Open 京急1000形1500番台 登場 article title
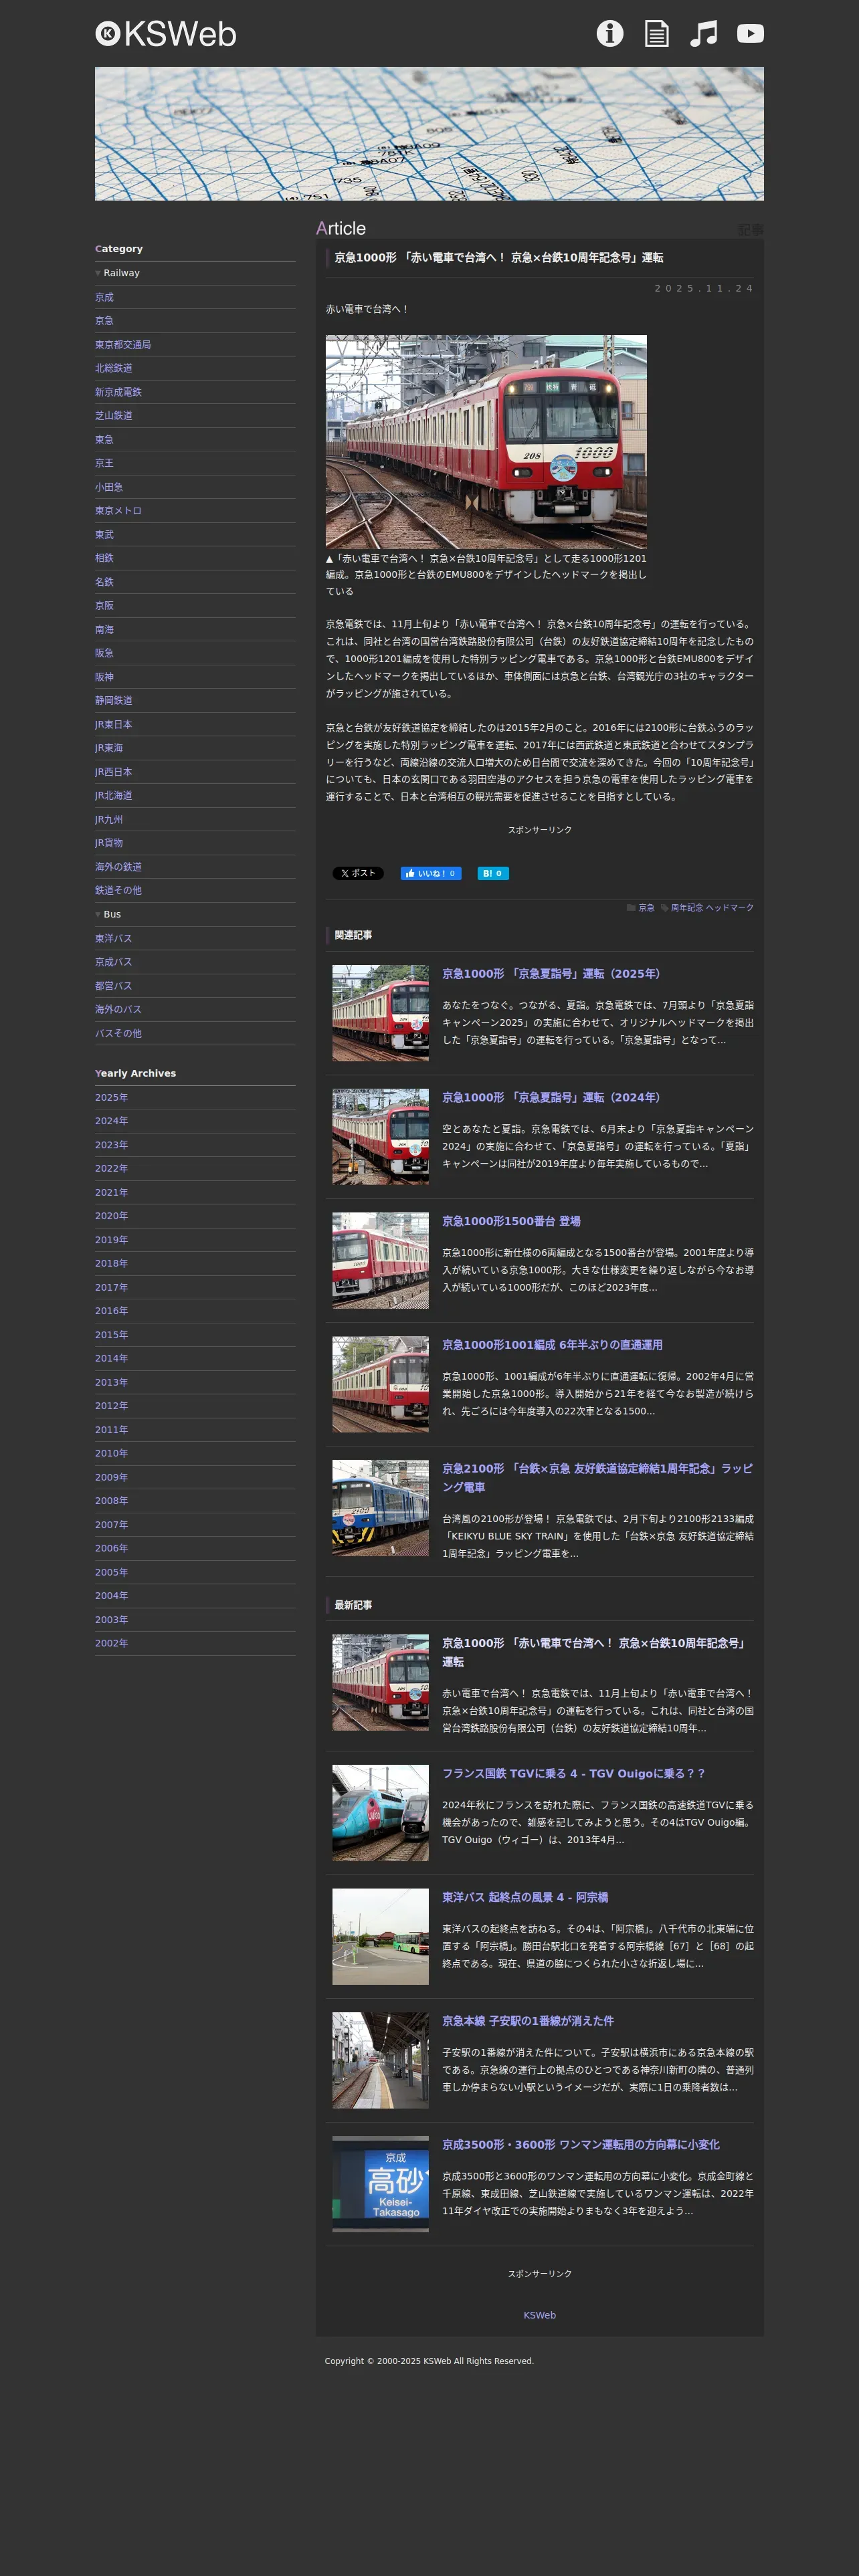Screen dimensions: 859x2576 [x=511, y=1221]
